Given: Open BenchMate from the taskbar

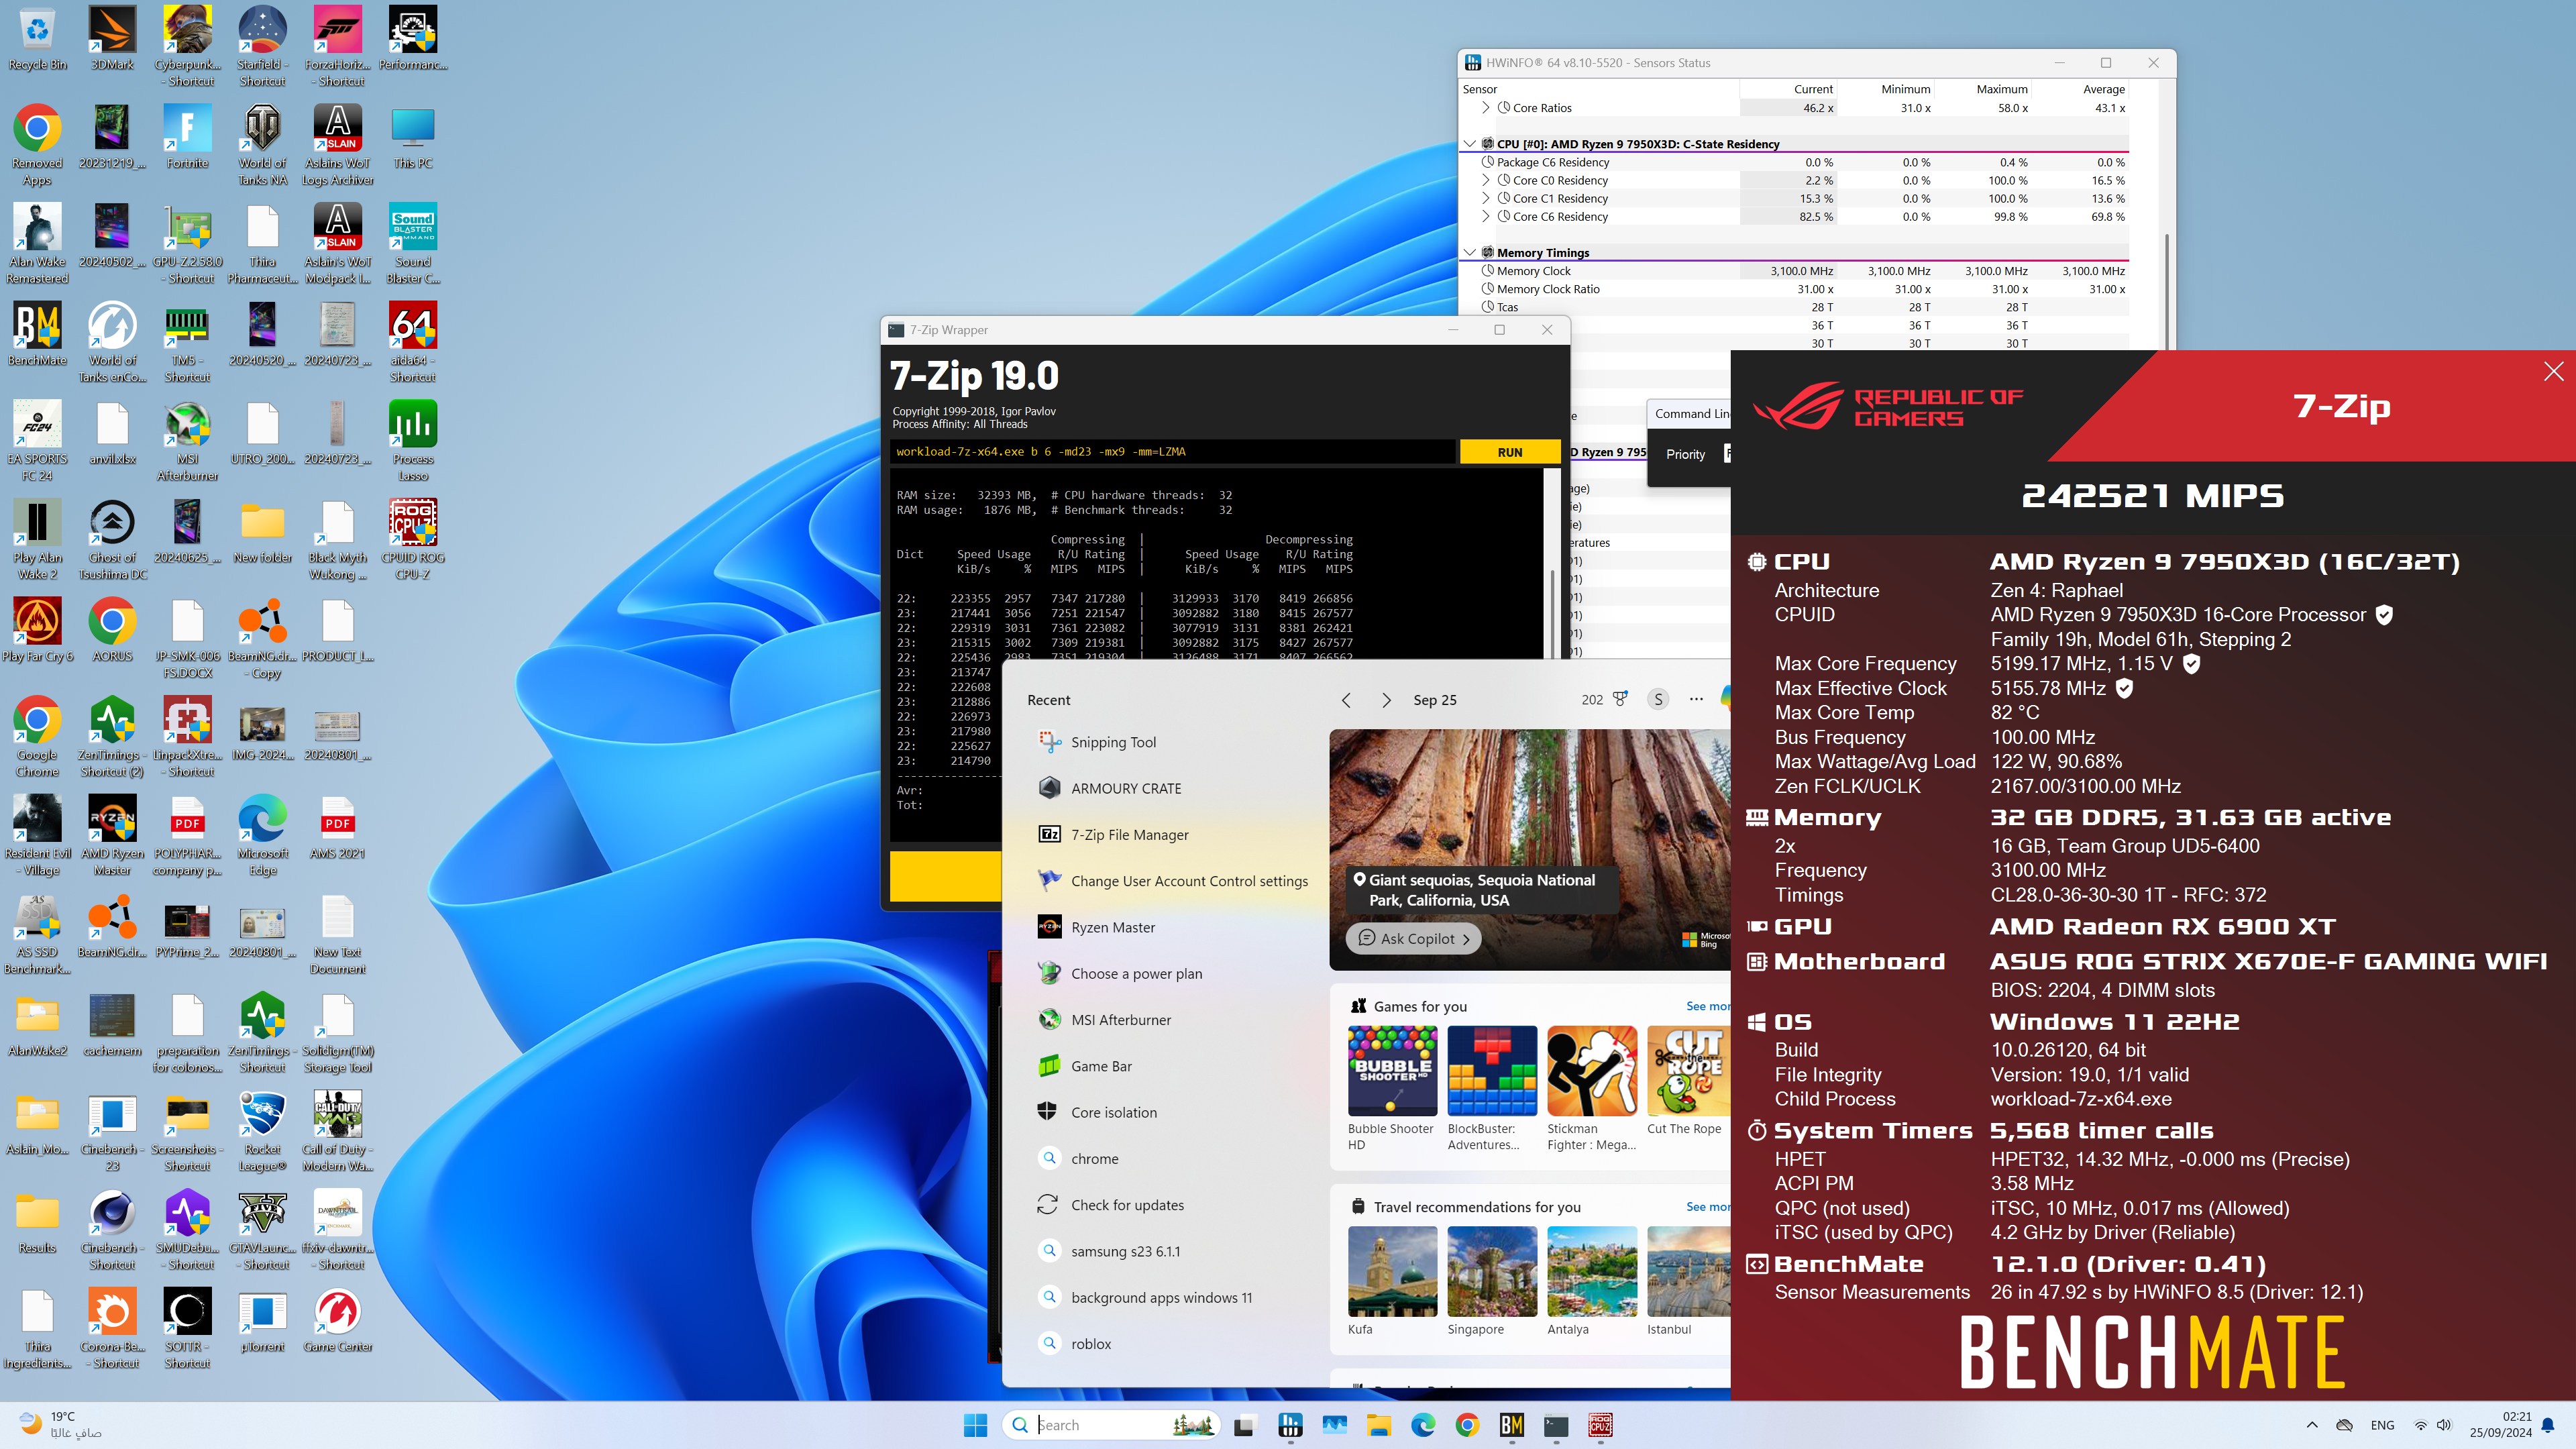Looking at the screenshot, I should point(1511,1425).
